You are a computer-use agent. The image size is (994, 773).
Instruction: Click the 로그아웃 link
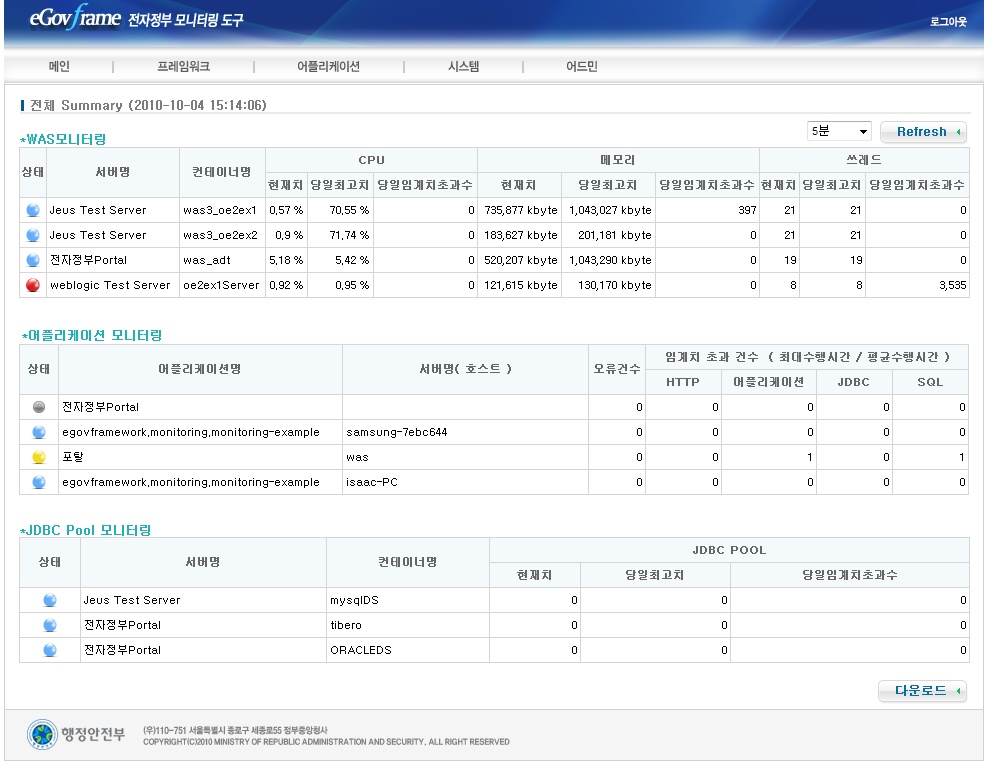coord(948,21)
